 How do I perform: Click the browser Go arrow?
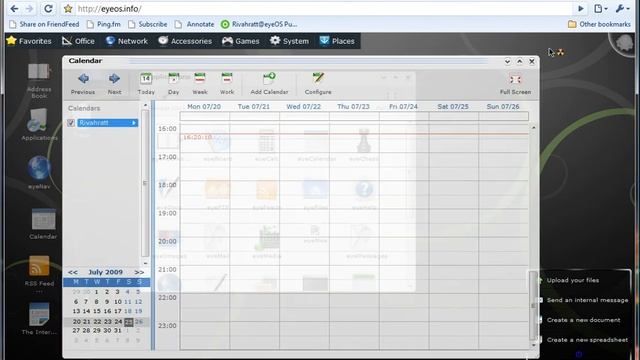pyautogui.click(x=580, y=9)
